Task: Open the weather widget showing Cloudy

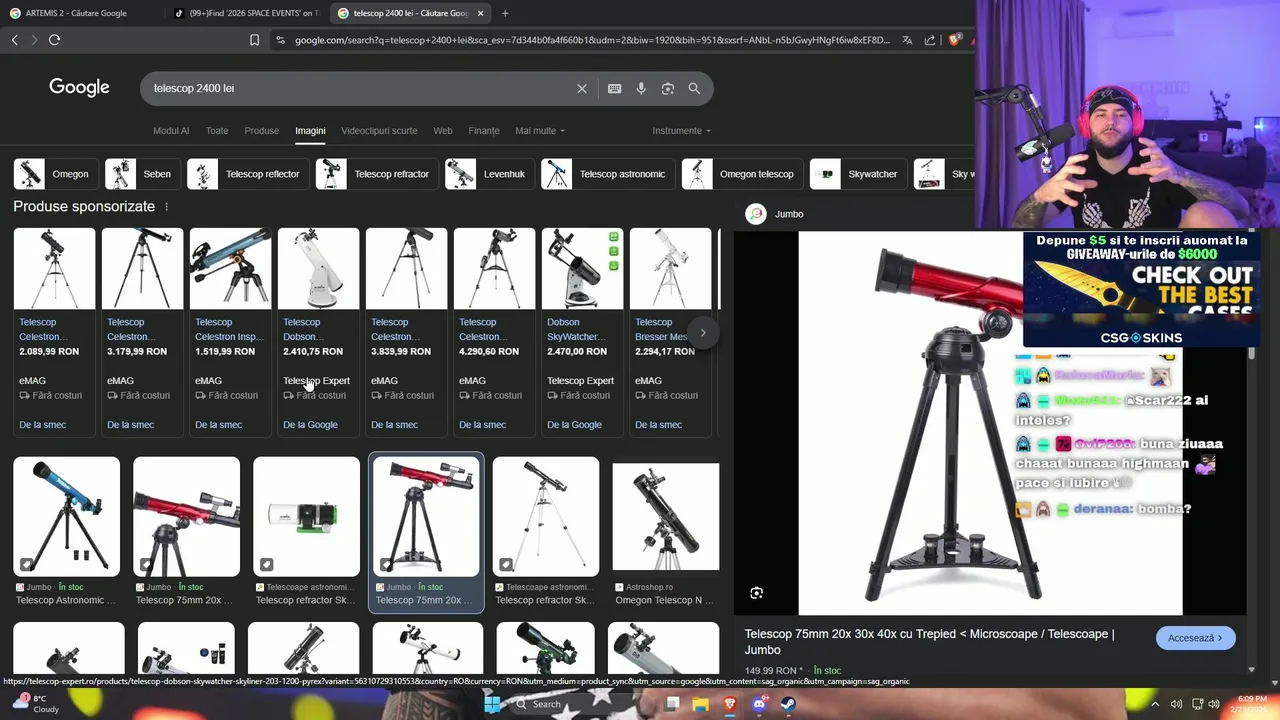Action: click(35, 704)
